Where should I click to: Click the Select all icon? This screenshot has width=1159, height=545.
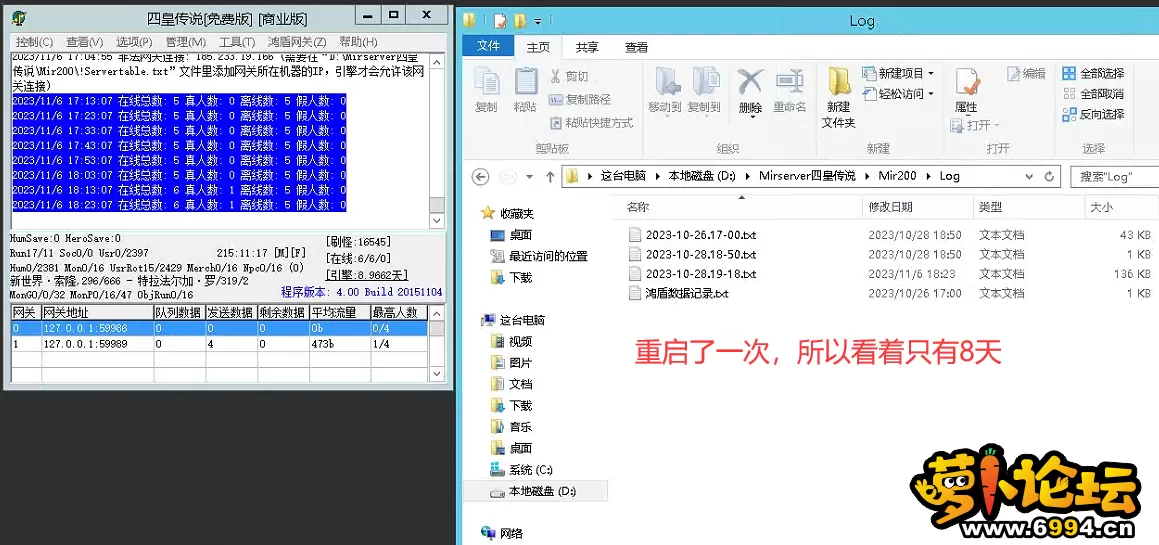[1069, 73]
